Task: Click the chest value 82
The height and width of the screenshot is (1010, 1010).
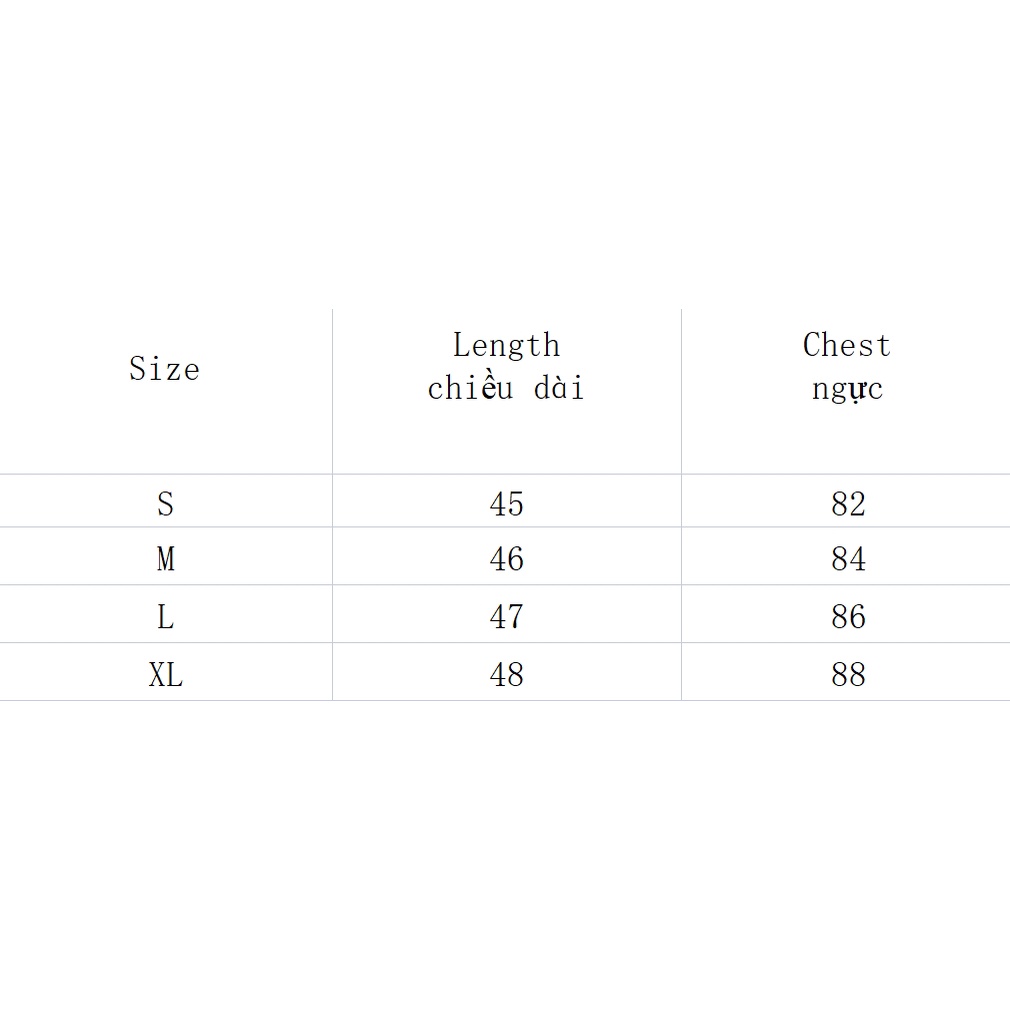Action: pyautogui.click(x=847, y=503)
